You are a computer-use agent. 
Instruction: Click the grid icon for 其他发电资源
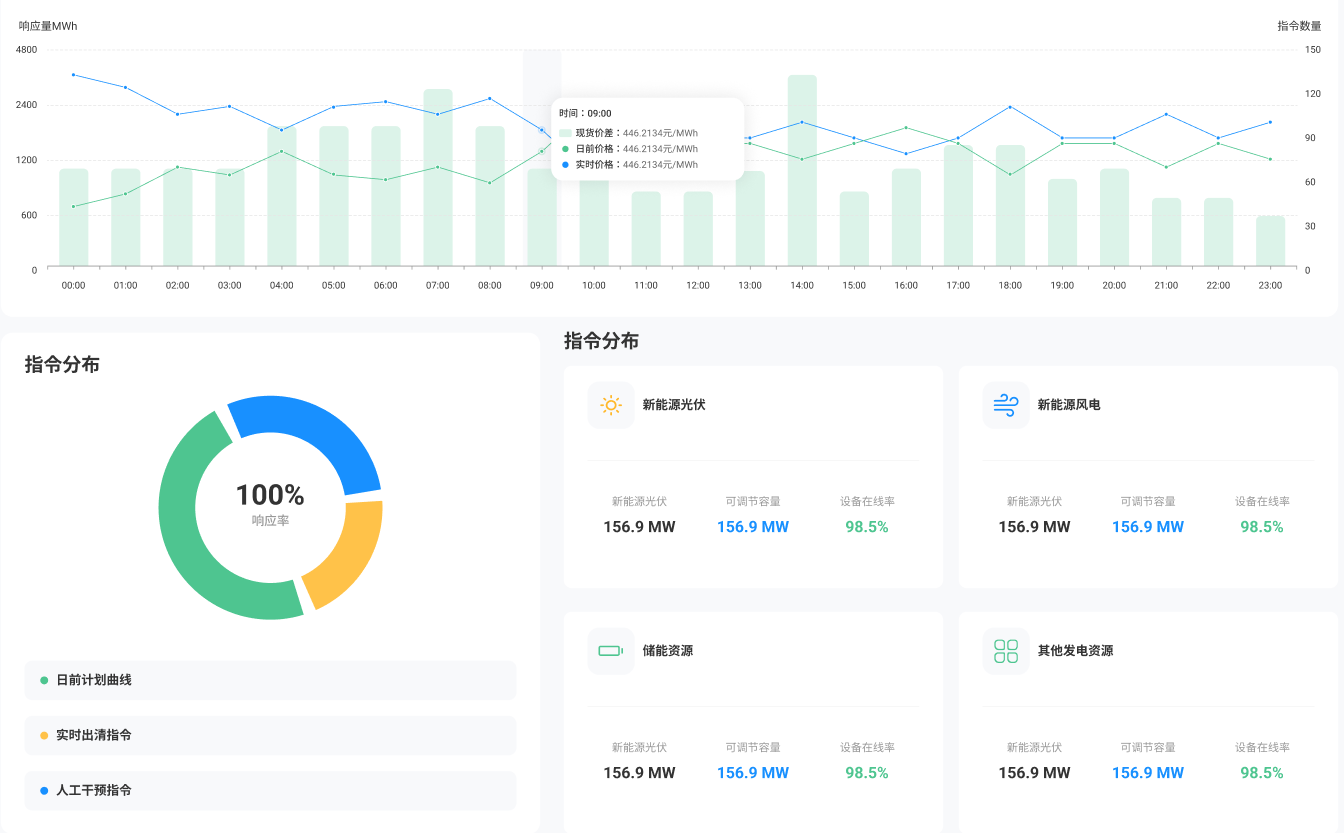click(1006, 651)
